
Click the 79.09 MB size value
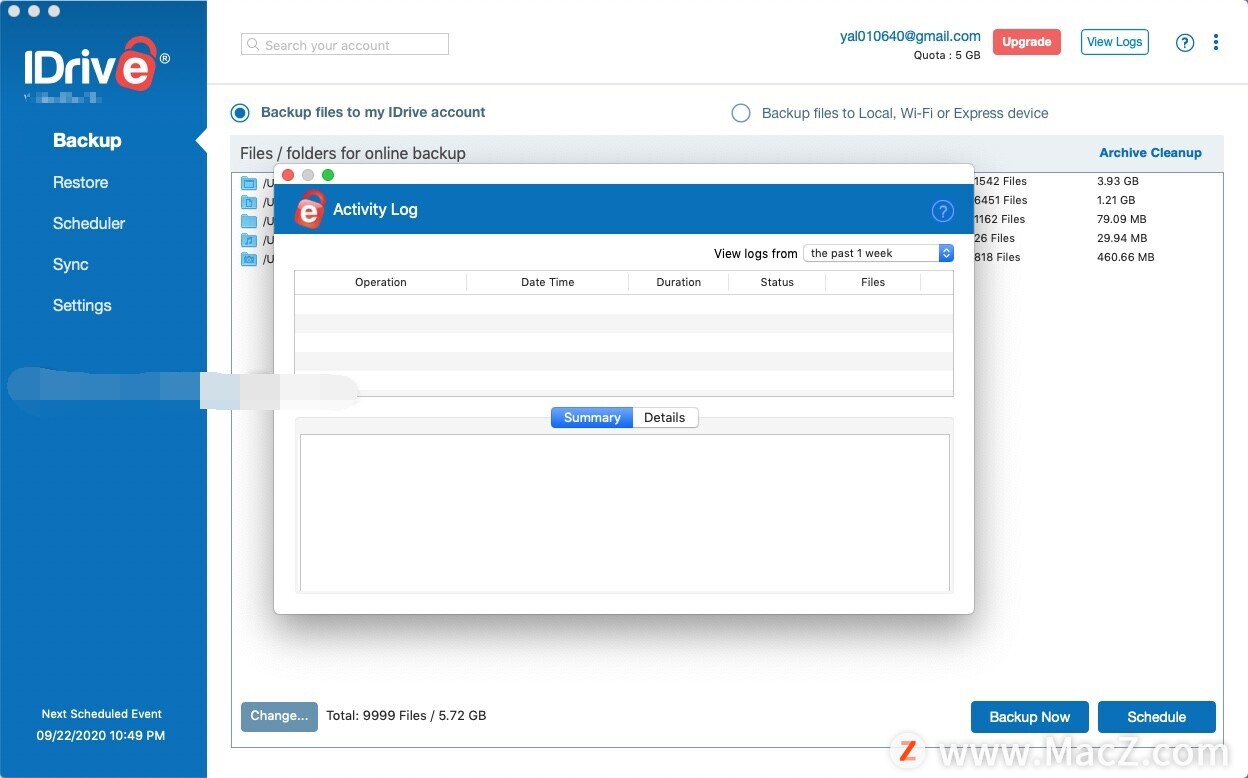[x=1122, y=219]
